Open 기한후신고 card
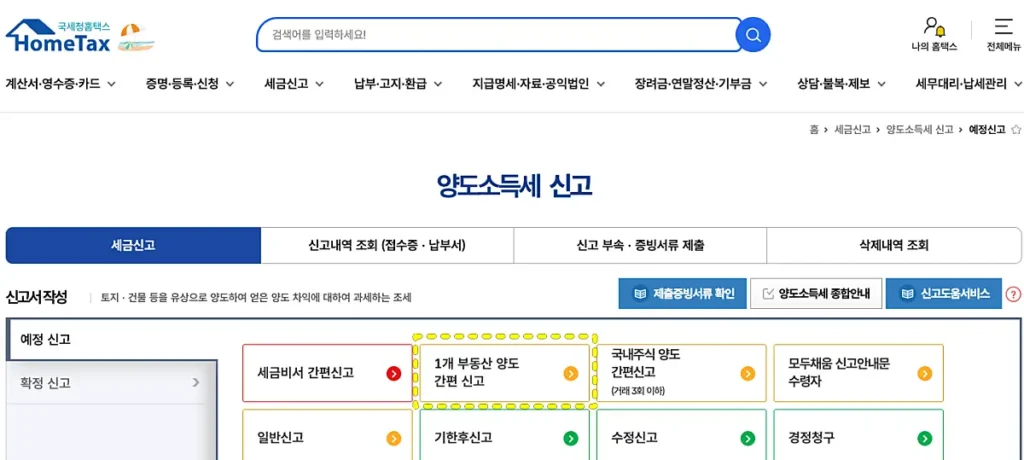Image resolution: width=1024 pixels, height=460 pixels. pos(504,435)
